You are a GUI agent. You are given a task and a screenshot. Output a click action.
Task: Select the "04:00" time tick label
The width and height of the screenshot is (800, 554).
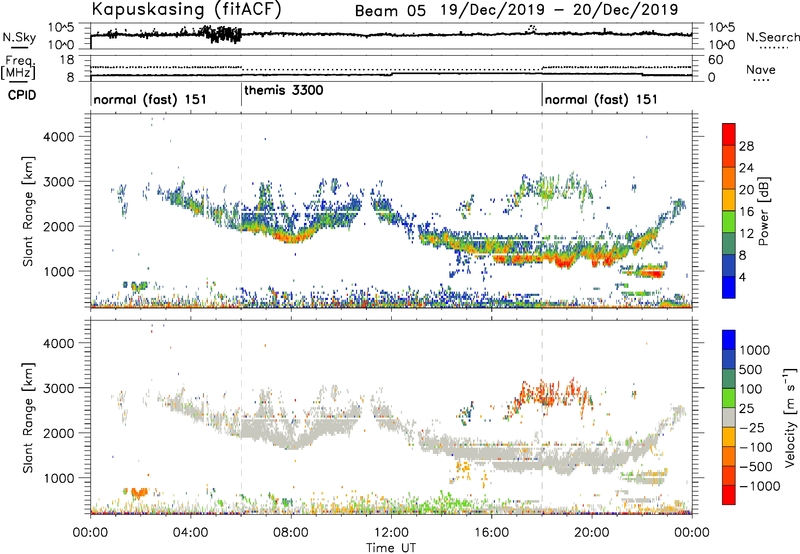[x=191, y=533]
